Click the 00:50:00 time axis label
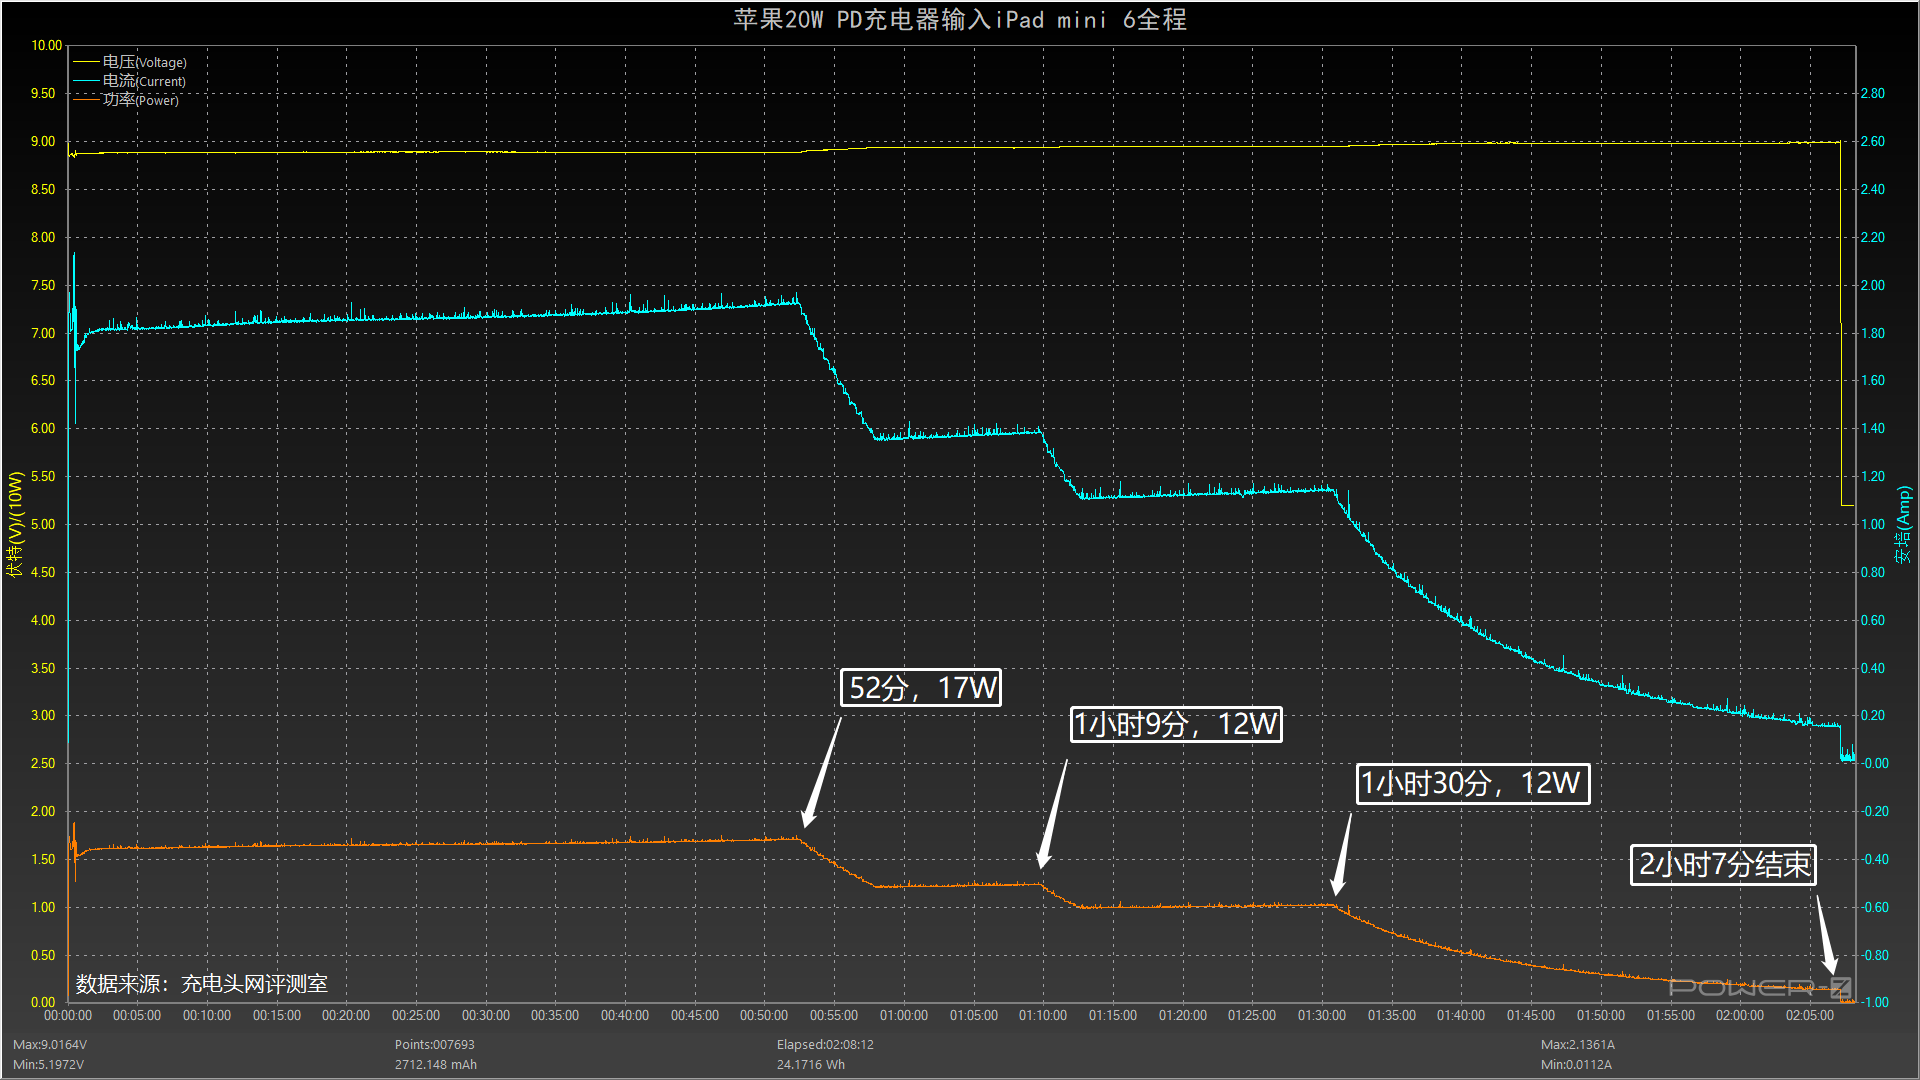1920x1080 pixels. (x=764, y=1015)
